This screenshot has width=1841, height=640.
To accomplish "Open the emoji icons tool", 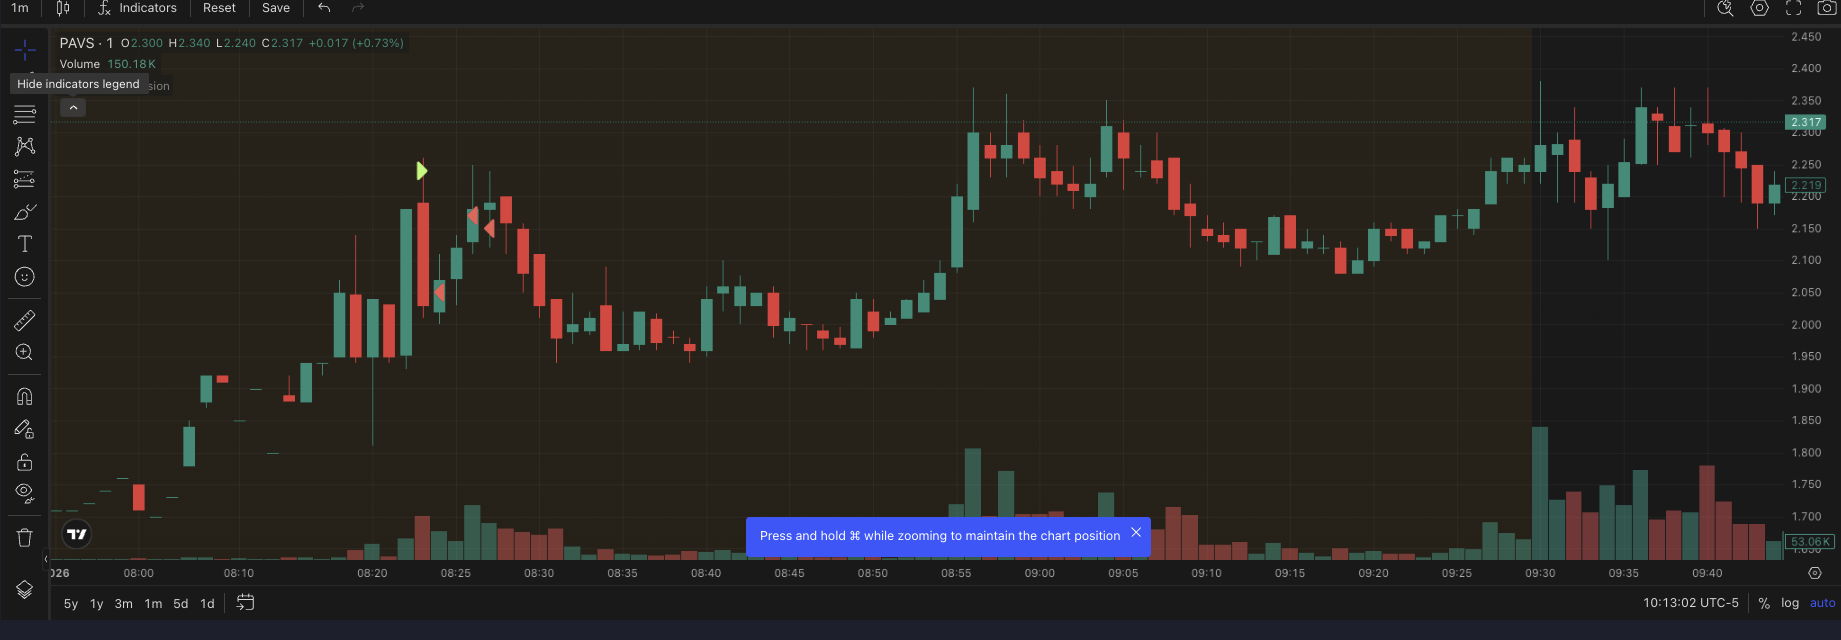I will [24, 277].
